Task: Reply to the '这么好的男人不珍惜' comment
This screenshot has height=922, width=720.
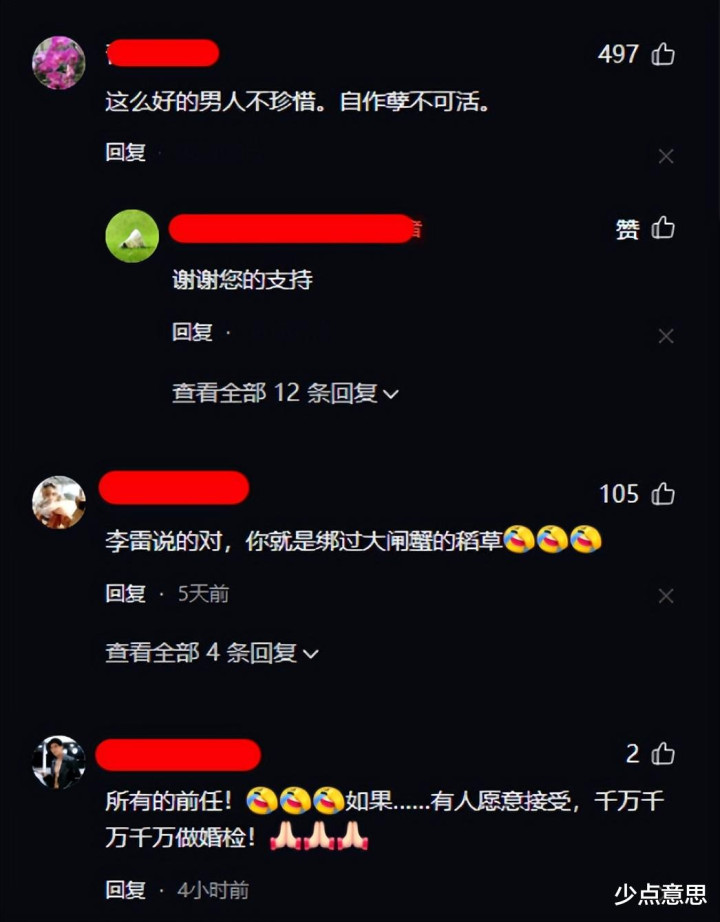Action: click(125, 152)
